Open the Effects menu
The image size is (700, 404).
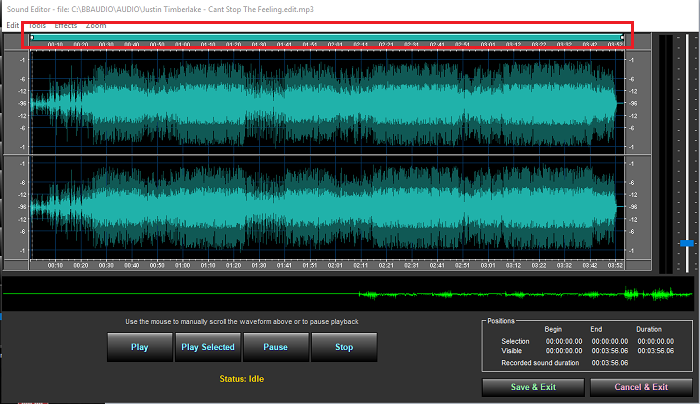(66, 25)
